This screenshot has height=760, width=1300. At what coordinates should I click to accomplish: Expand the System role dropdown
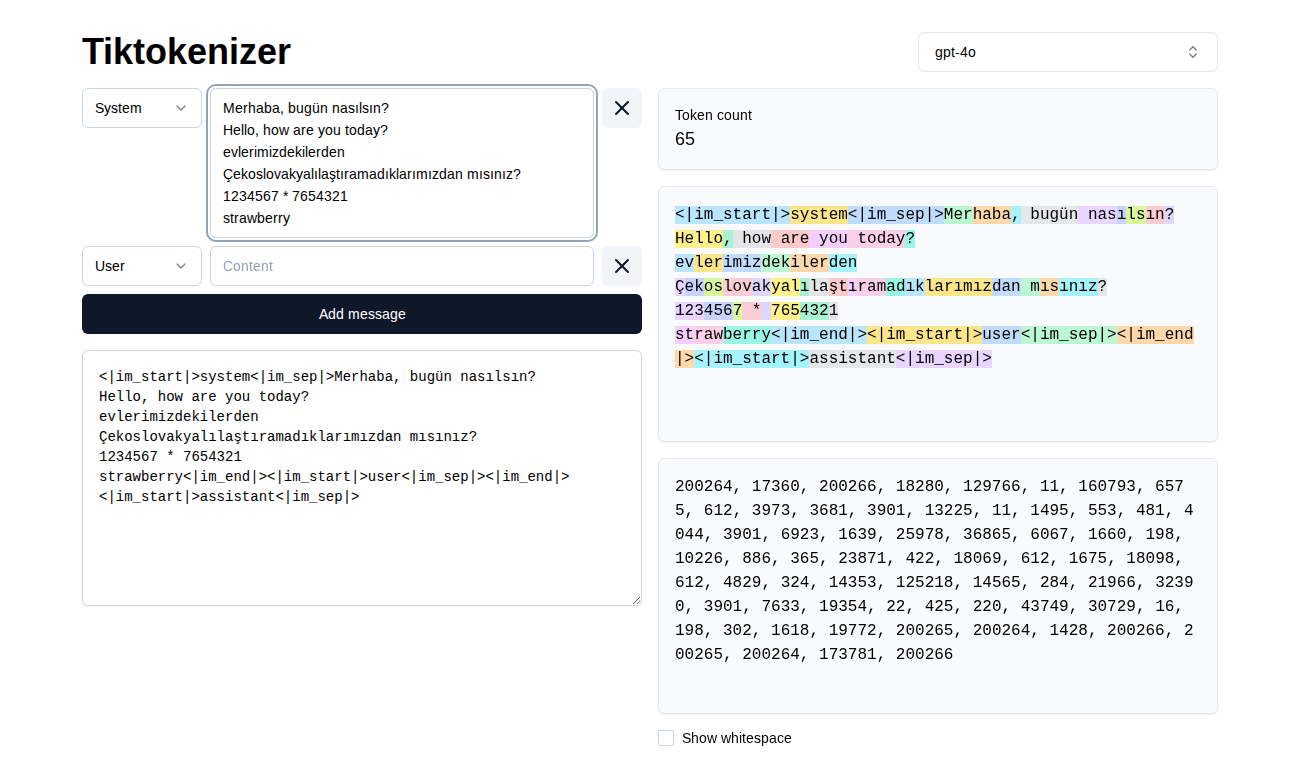coord(142,108)
